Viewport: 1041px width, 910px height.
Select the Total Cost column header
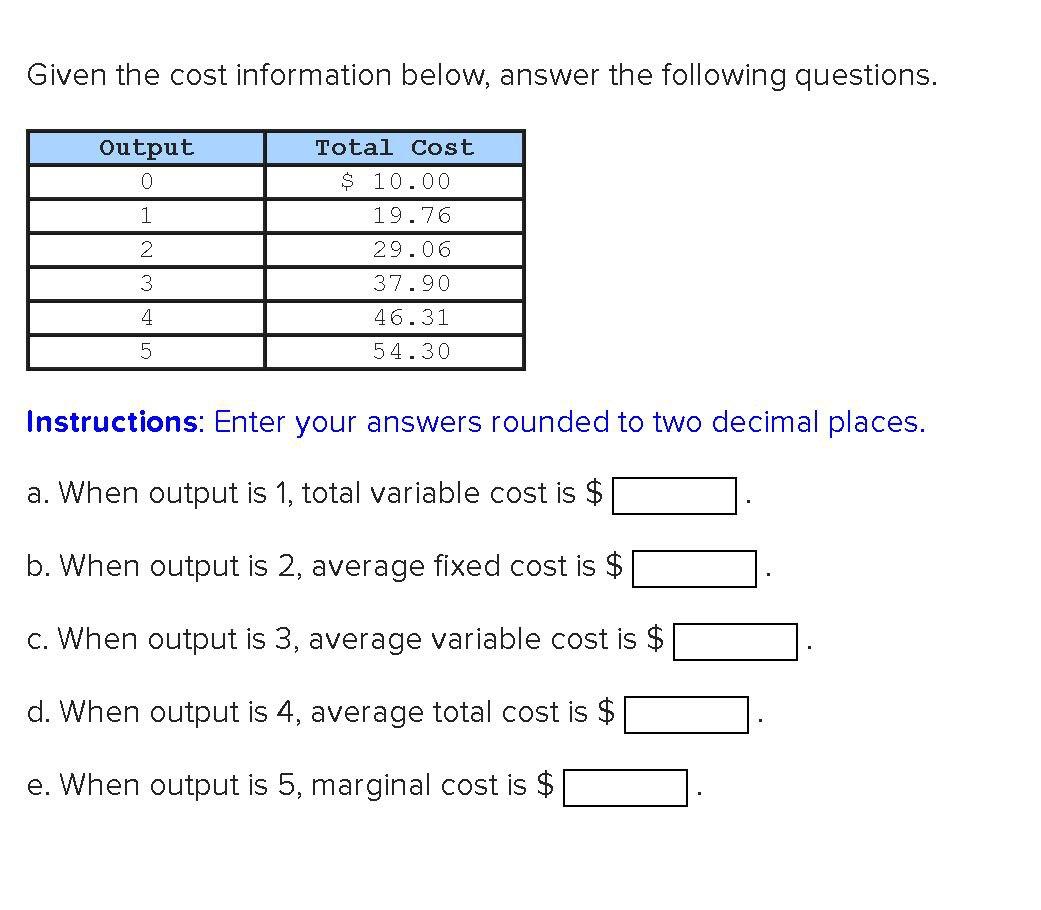point(395,147)
